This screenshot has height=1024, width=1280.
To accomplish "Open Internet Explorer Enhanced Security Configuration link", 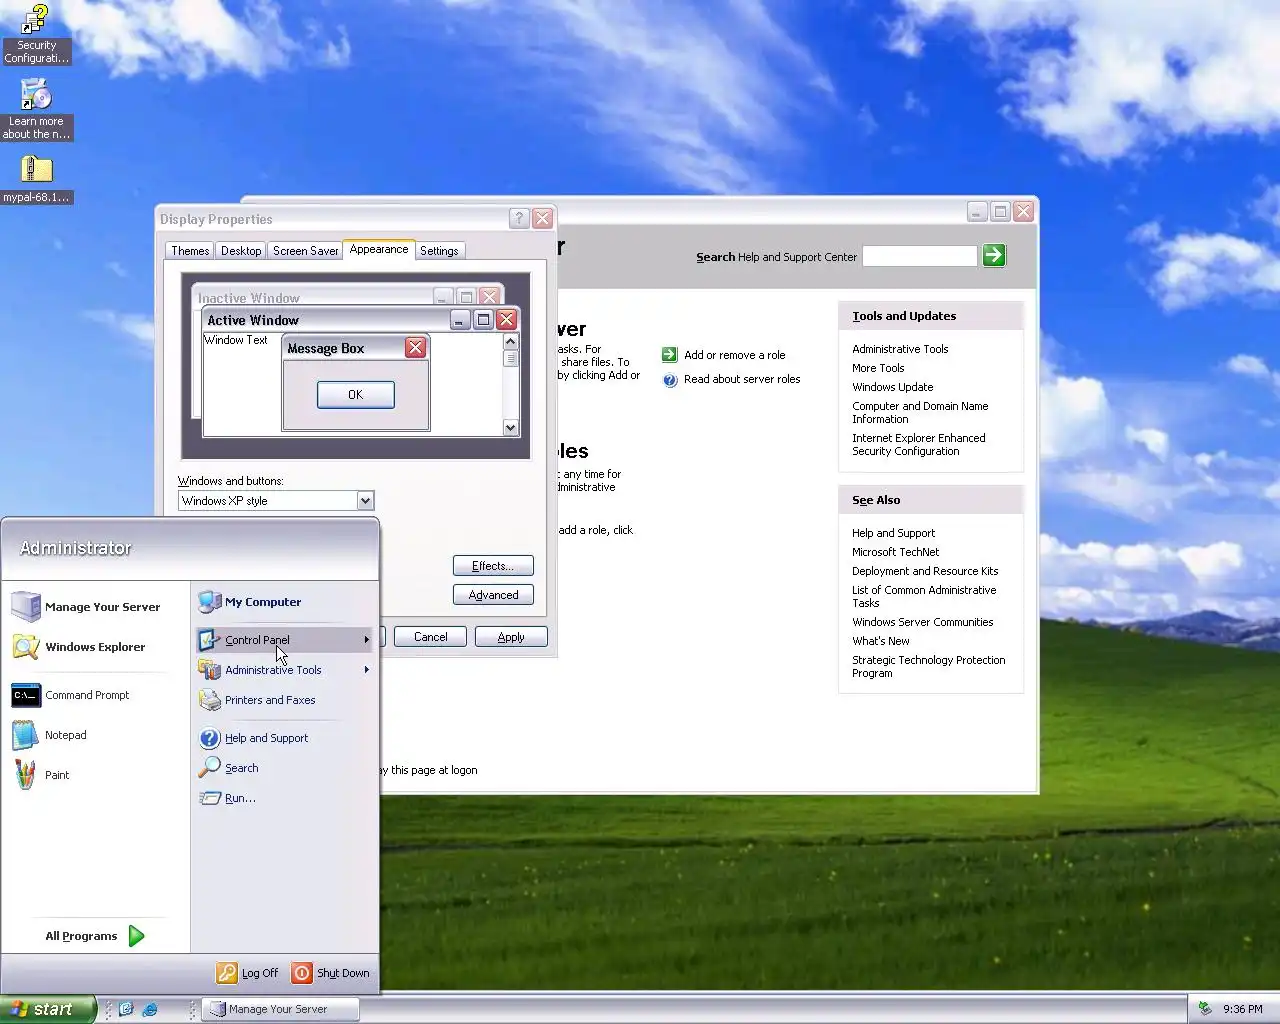I will pos(919,445).
